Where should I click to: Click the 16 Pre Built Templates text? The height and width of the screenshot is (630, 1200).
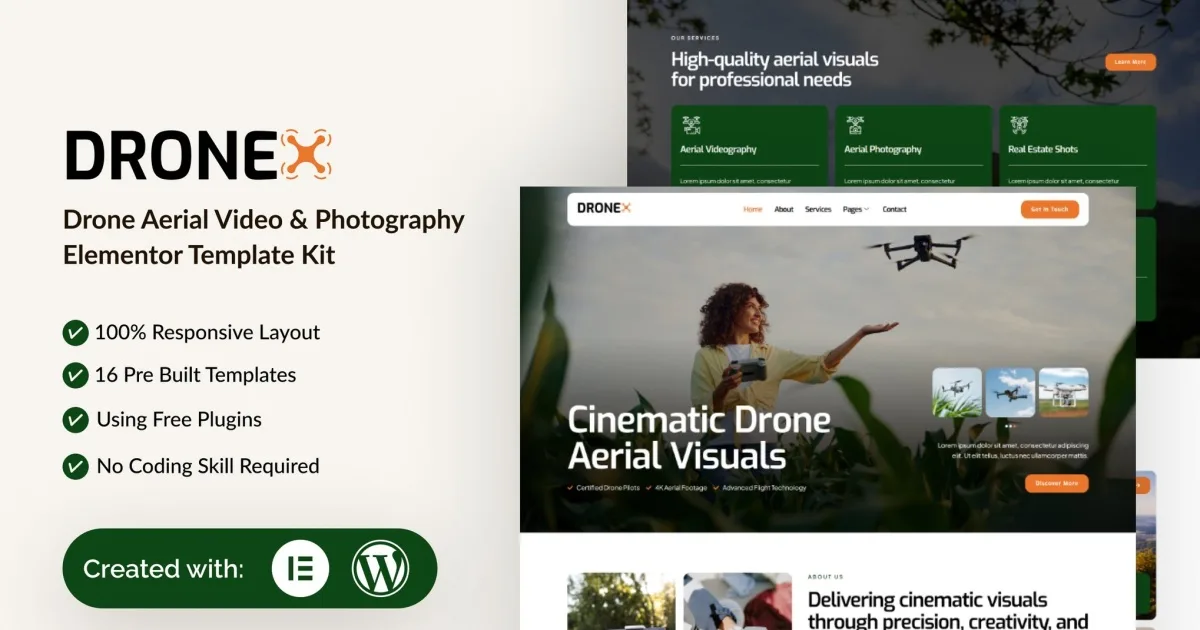coord(196,375)
